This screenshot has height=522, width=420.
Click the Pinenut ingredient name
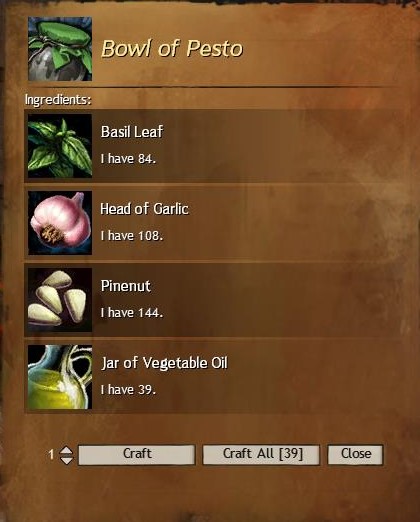click(x=126, y=286)
